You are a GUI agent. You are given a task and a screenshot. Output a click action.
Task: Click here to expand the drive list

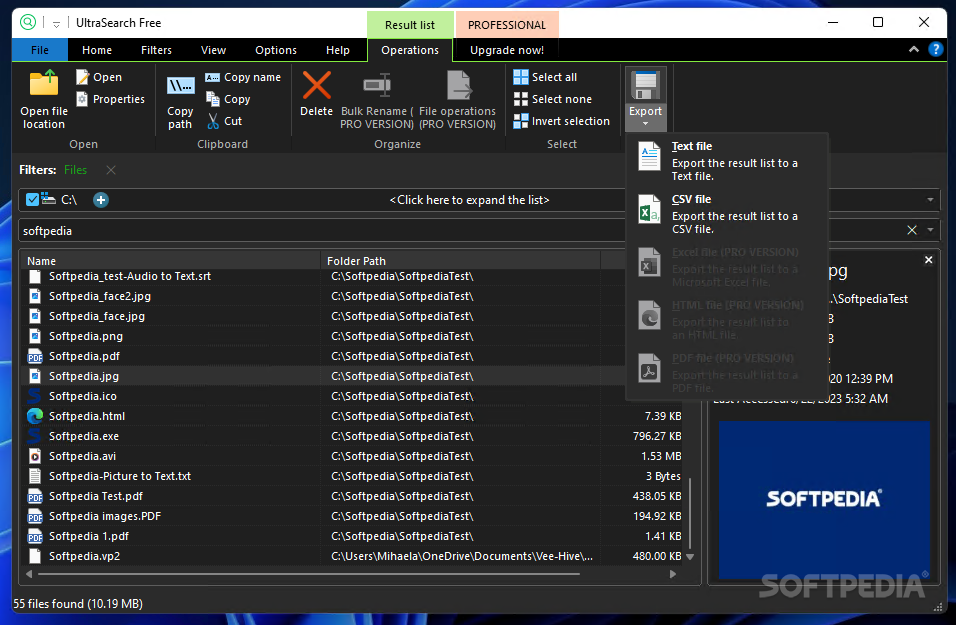pyautogui.click(x=469, y=200)
